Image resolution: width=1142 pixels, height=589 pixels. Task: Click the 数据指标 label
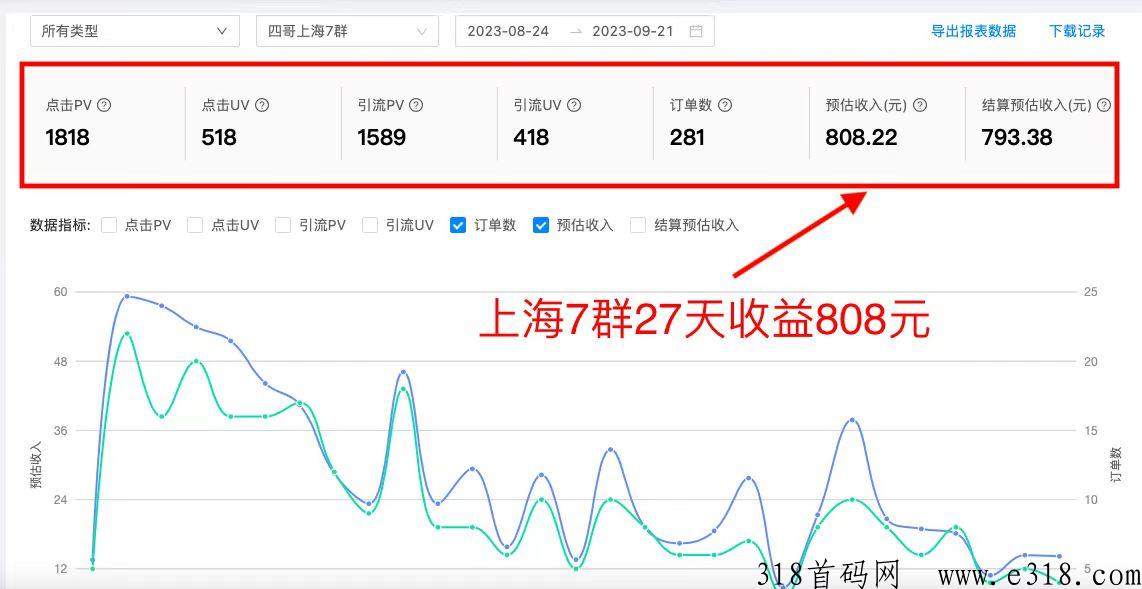tap(60, 225)
